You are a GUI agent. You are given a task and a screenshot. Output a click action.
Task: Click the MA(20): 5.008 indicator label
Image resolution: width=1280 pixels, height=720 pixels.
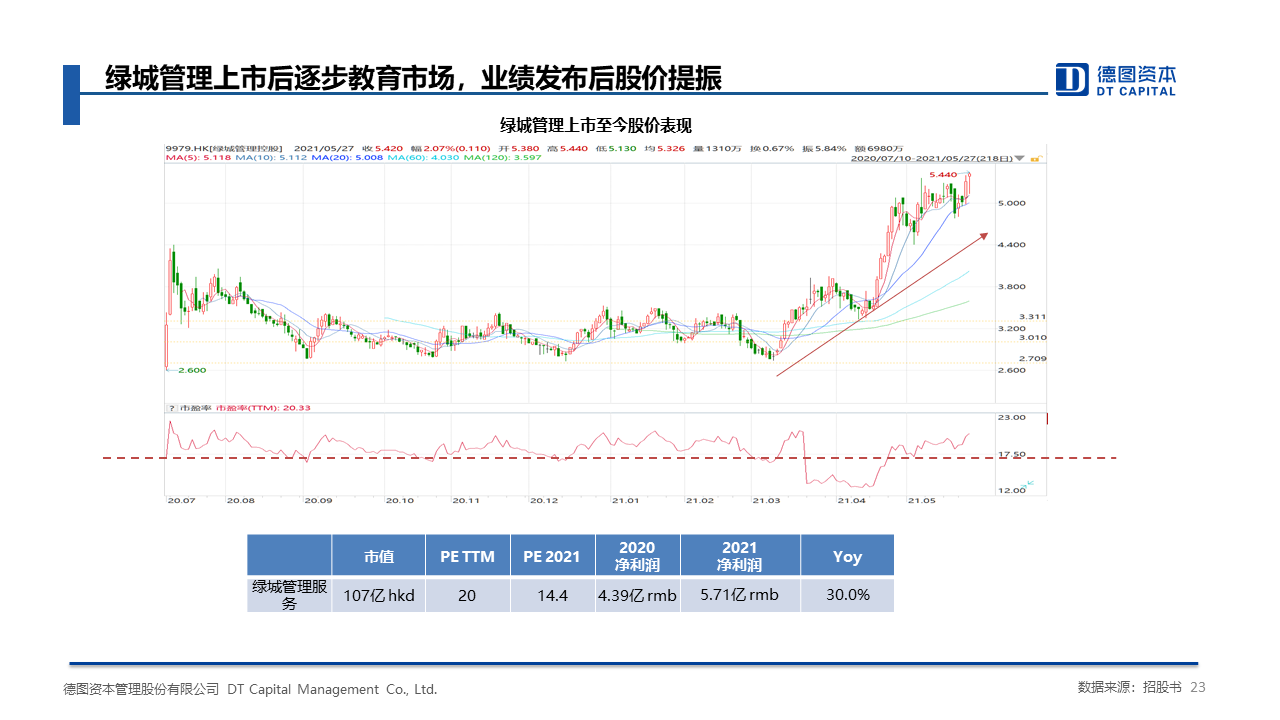(x=347, y=158)
